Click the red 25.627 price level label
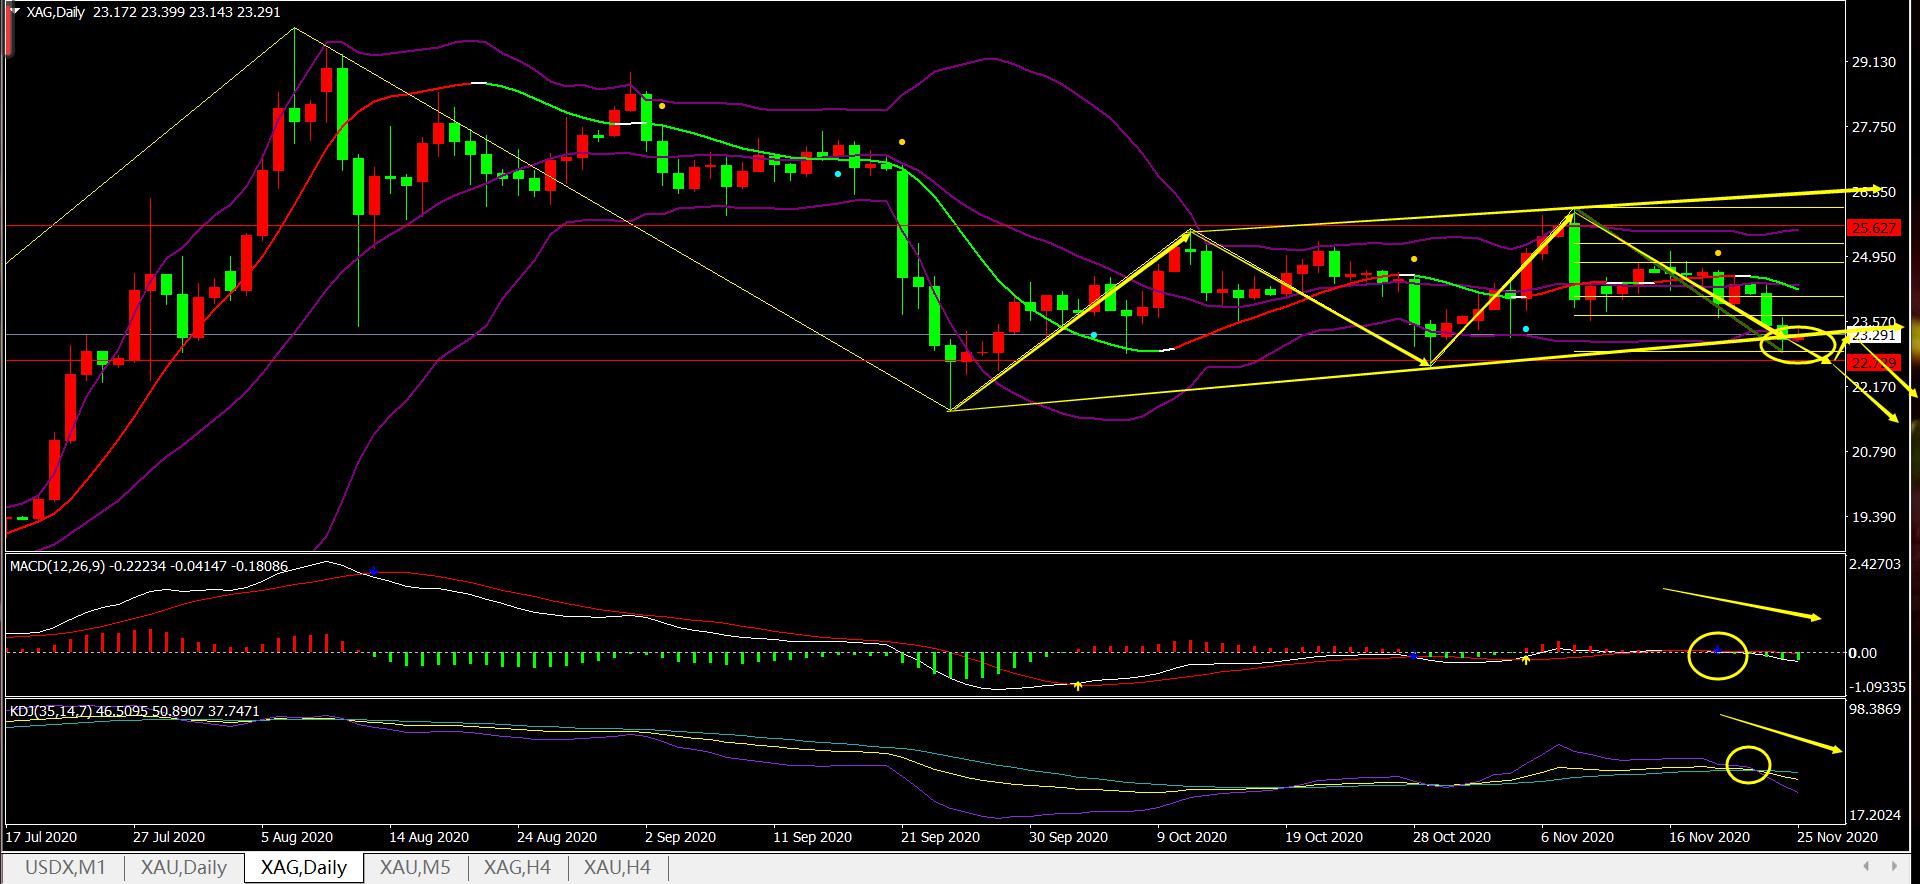Viewport: 1920px width, 884px height. tap(1873, 228)
